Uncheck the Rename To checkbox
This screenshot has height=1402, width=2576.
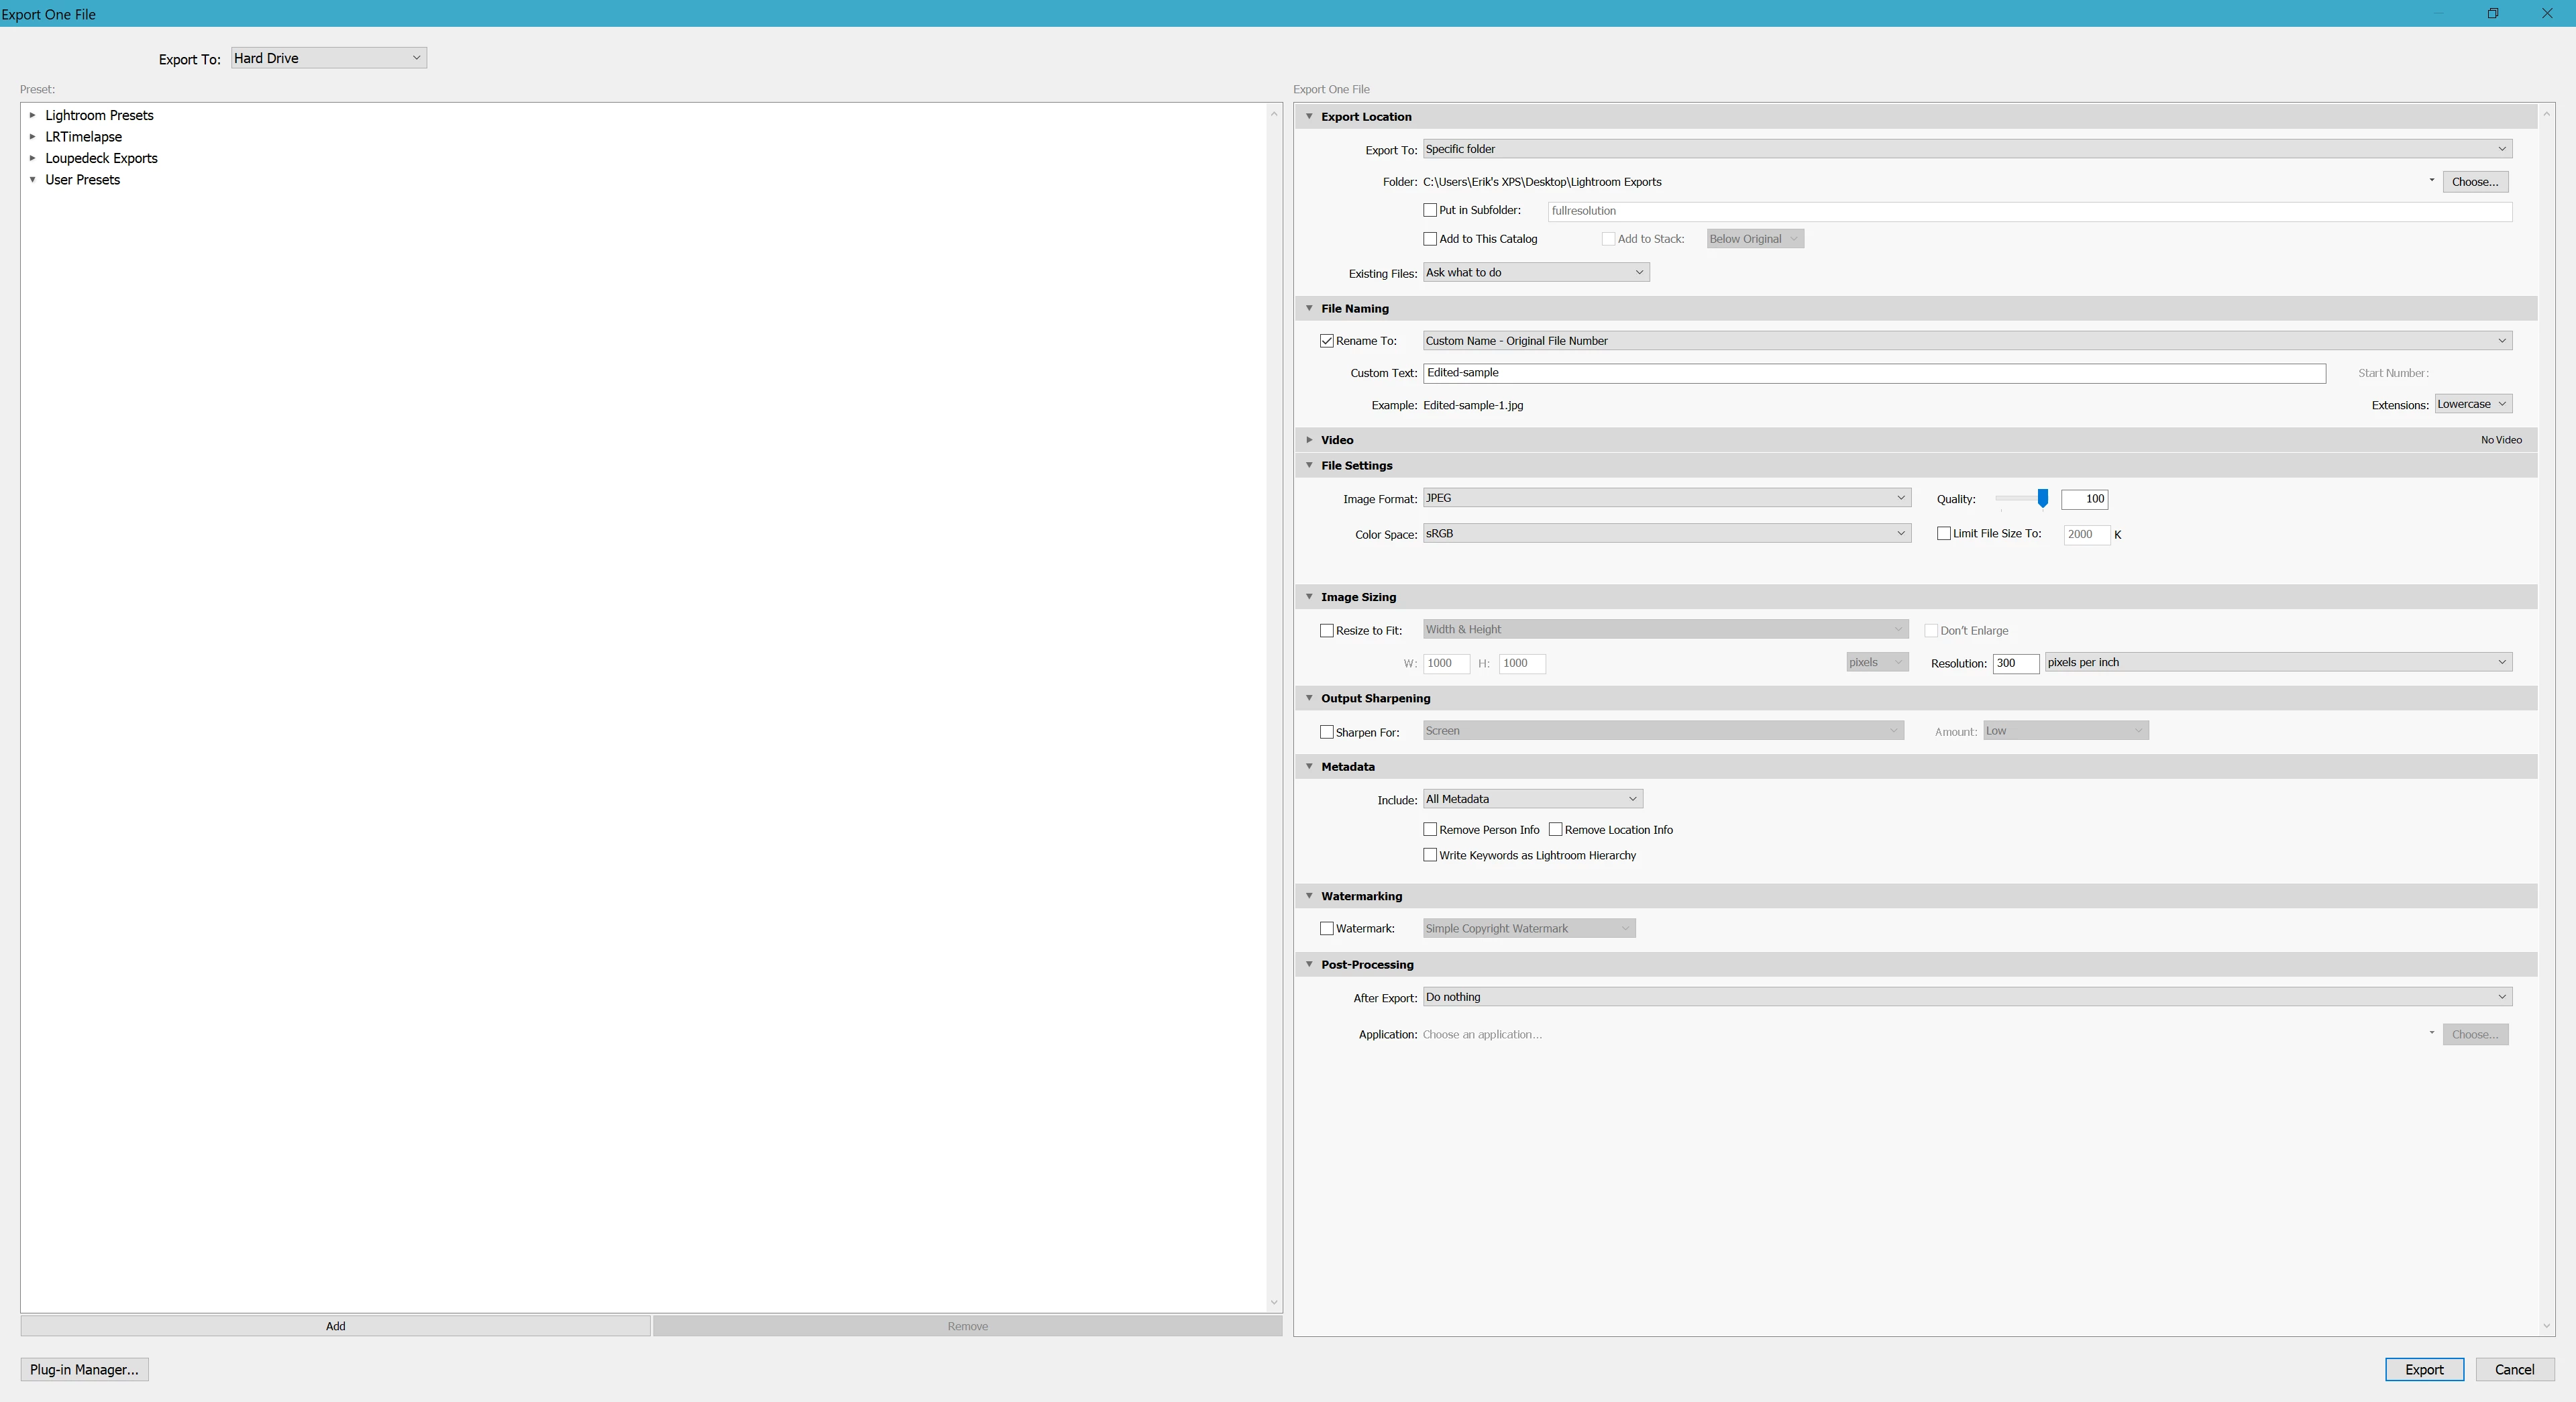click(1327, 341)
